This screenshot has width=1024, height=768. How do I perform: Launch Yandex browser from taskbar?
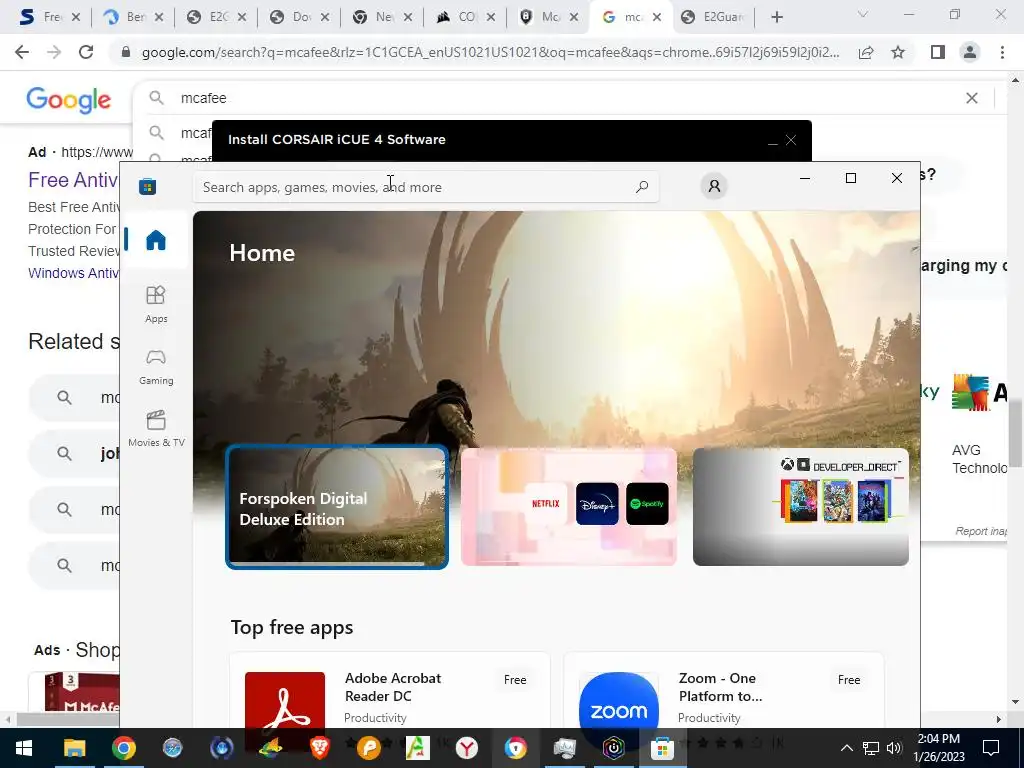466,748
